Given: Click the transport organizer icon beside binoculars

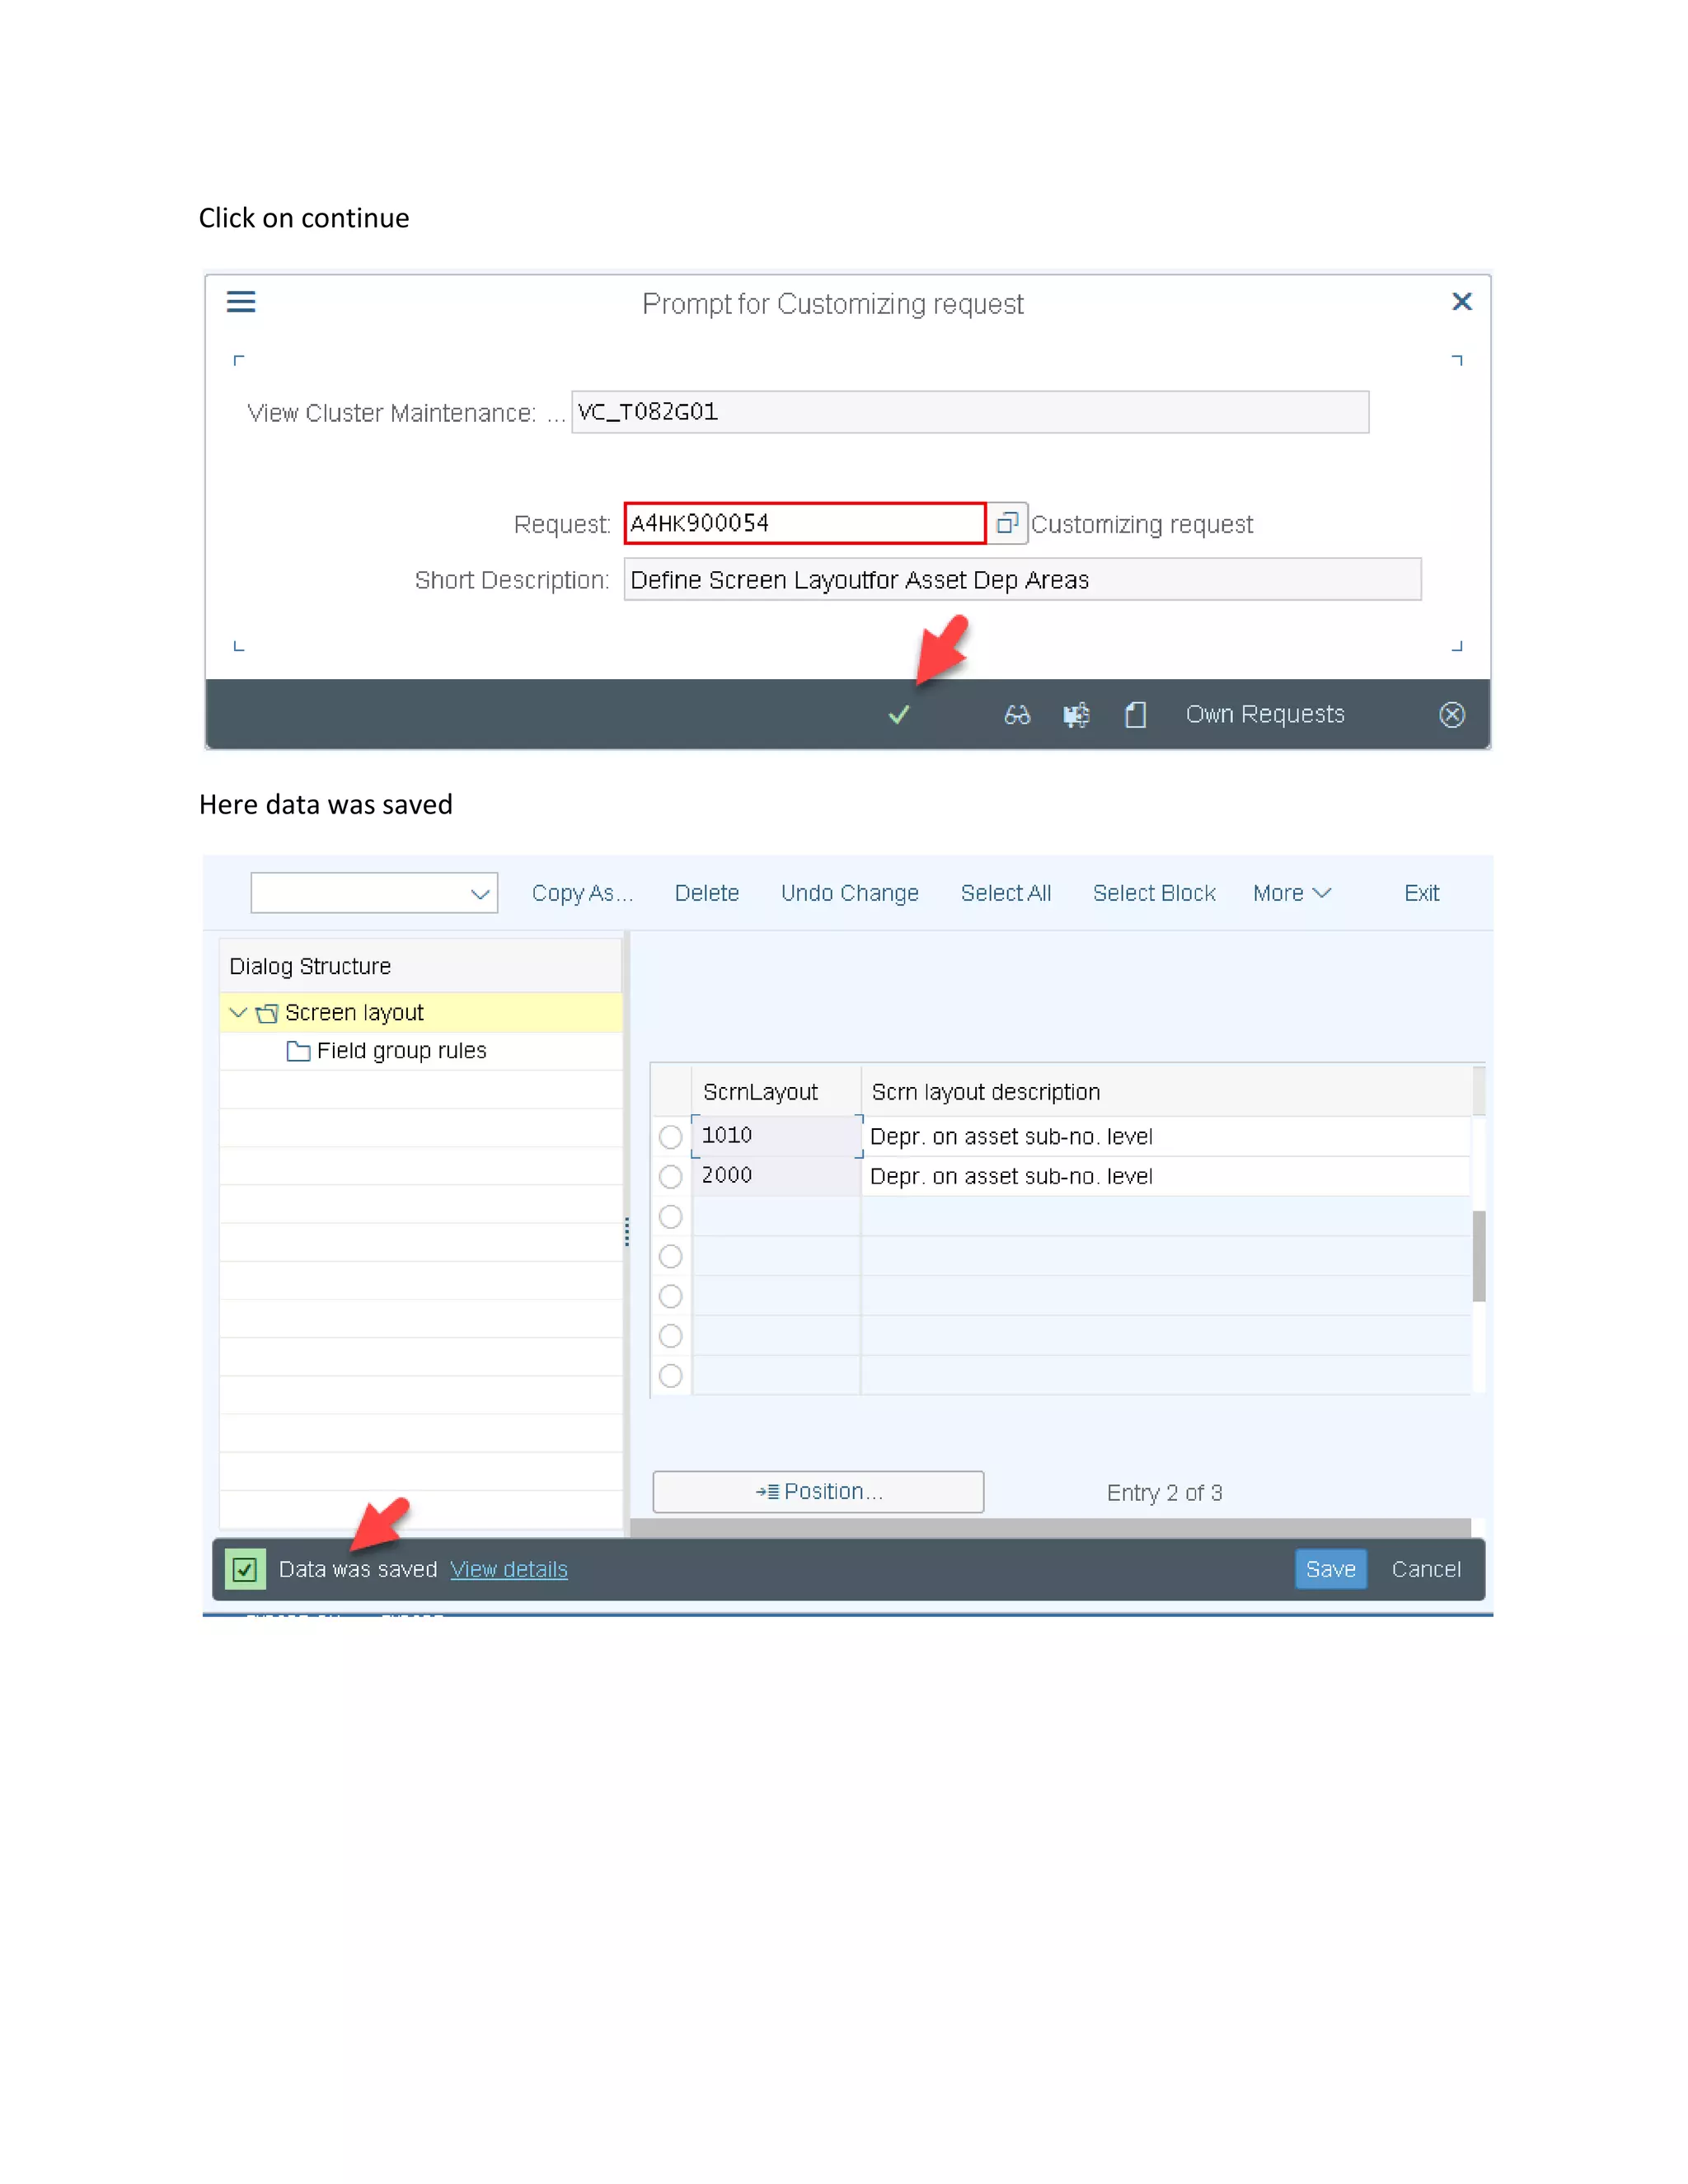Looking at the screenshot, I should [x=1076, y=715].
